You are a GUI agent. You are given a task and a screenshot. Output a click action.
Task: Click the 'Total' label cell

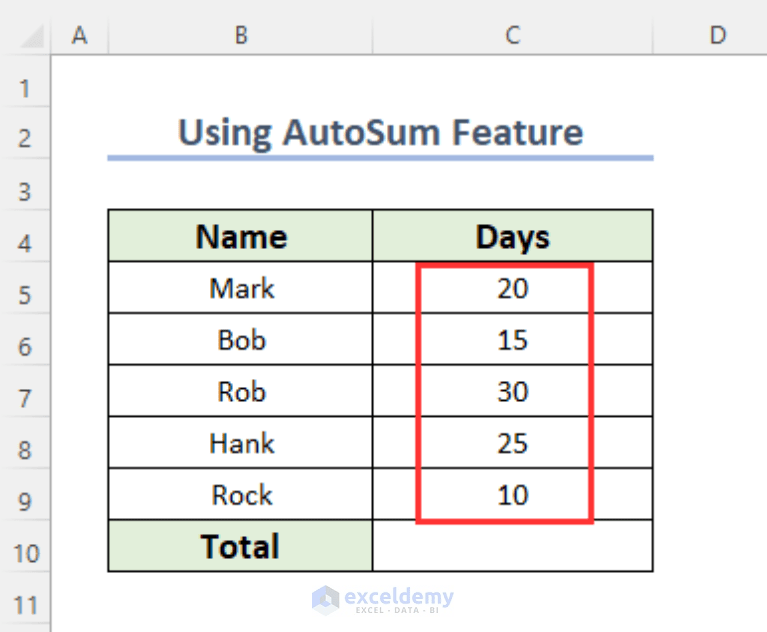tap(241, 546)
